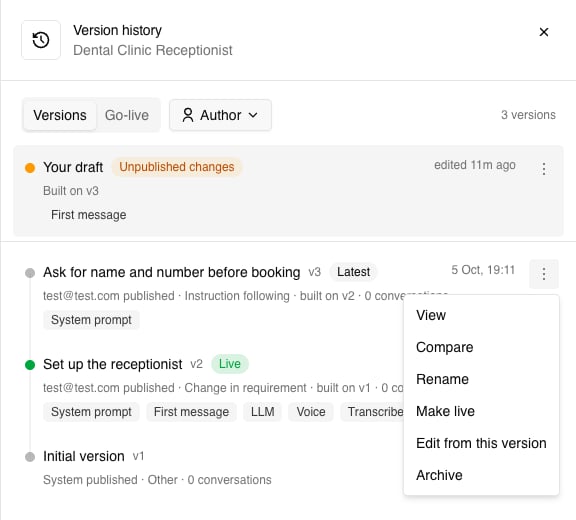Screen dimensions: 576x520
Task: Open Your draft entry
Action: click(x=288, y=191)
